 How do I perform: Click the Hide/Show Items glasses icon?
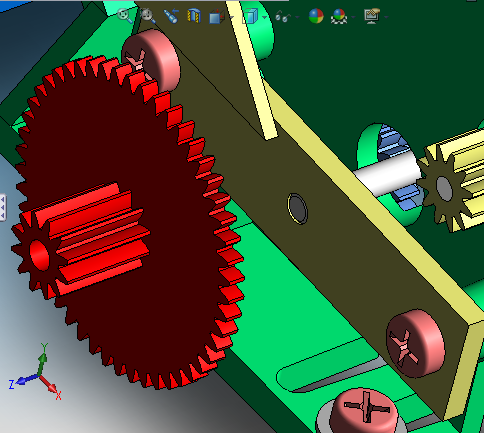(283, 16)
